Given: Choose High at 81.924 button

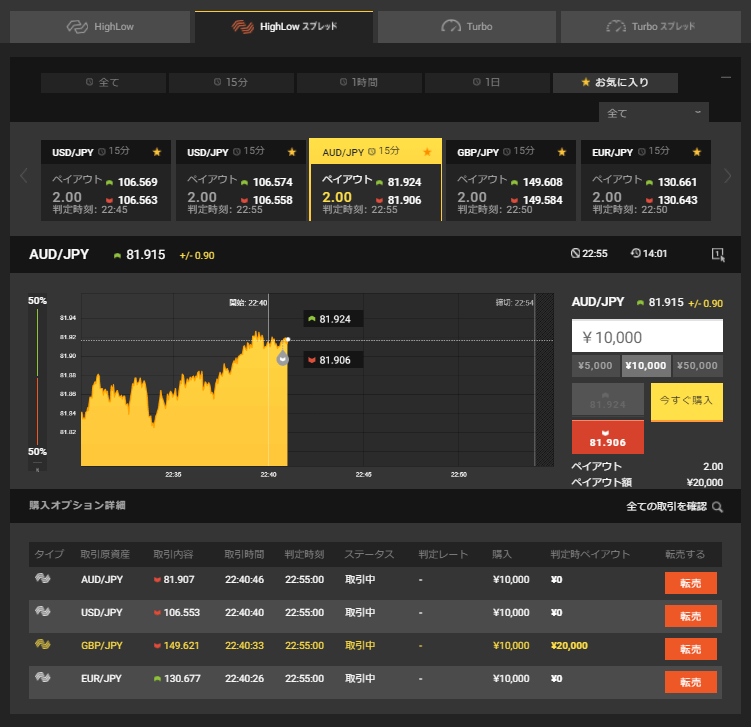Looking at the screenshot, I should [x=608, y=399].
